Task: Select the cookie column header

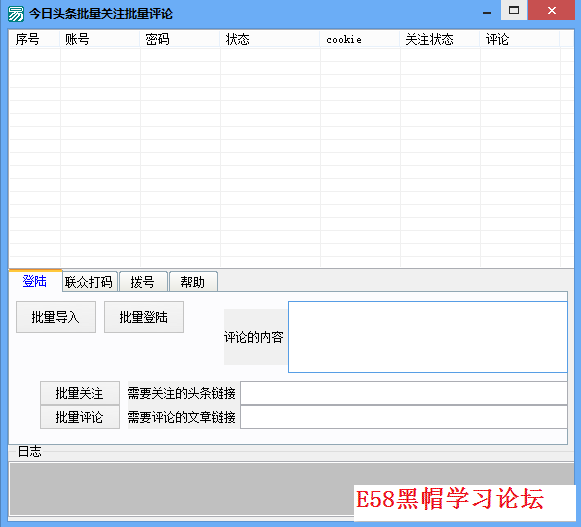Action: pos(360,39)
